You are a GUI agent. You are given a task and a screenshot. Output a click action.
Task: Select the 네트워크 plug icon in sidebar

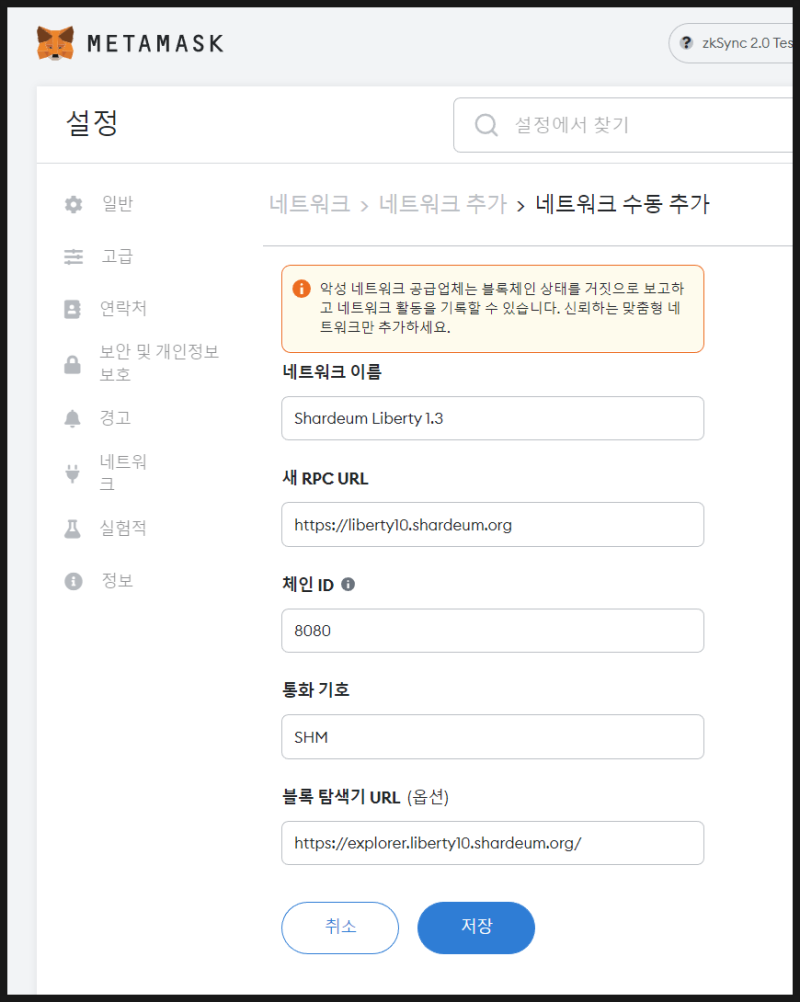(72, 470)
